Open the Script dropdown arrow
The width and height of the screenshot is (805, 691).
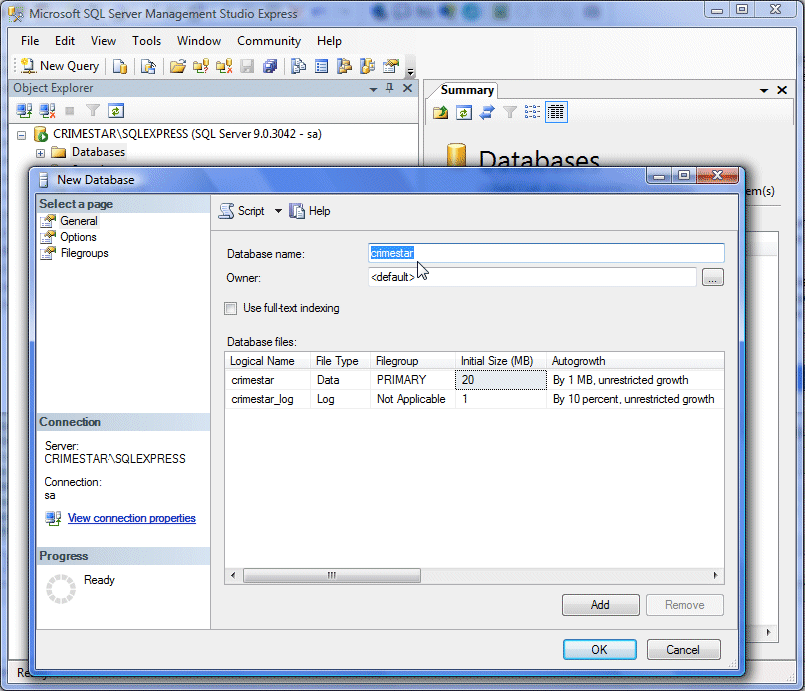click(279, 211)
